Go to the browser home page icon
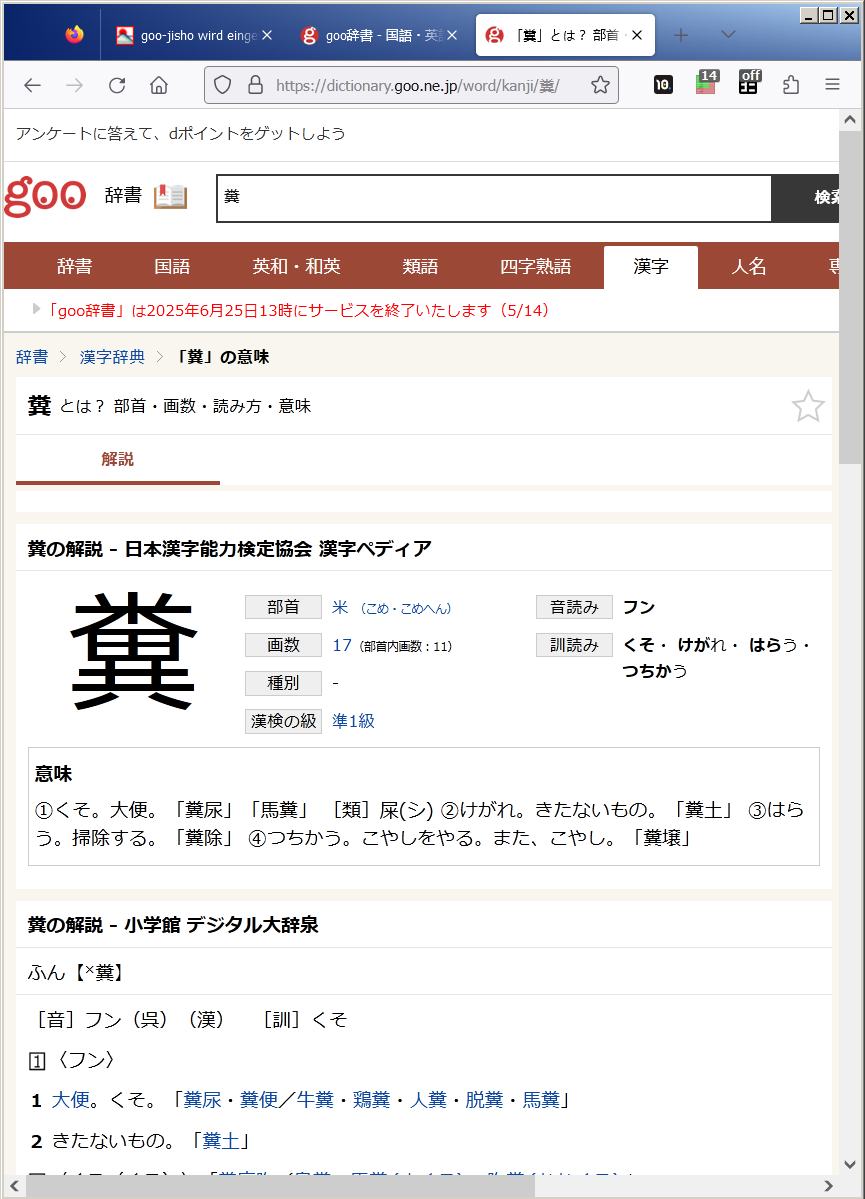Viewport: 865px width, 1199px height. point(159,85)
